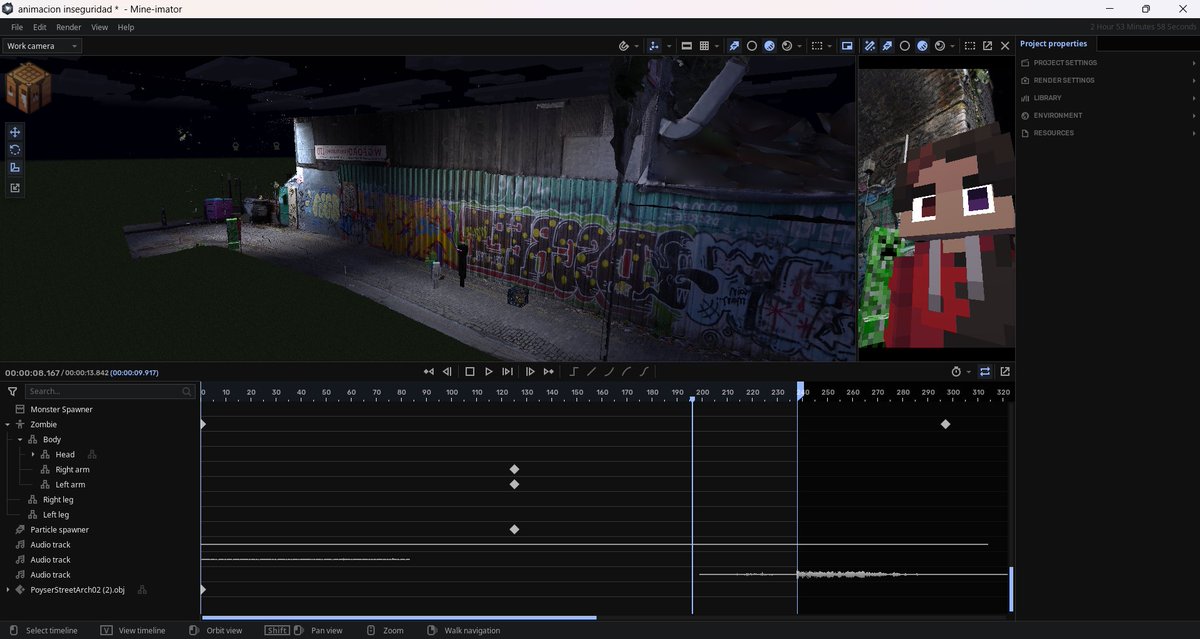Screen dimensions: 1200x639
Task: Open the Help menu
Action: (x=126, y=27)
